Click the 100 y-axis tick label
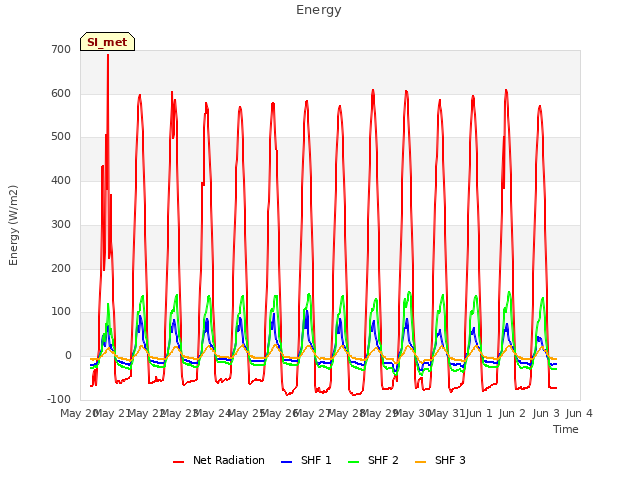 [61, 312]
